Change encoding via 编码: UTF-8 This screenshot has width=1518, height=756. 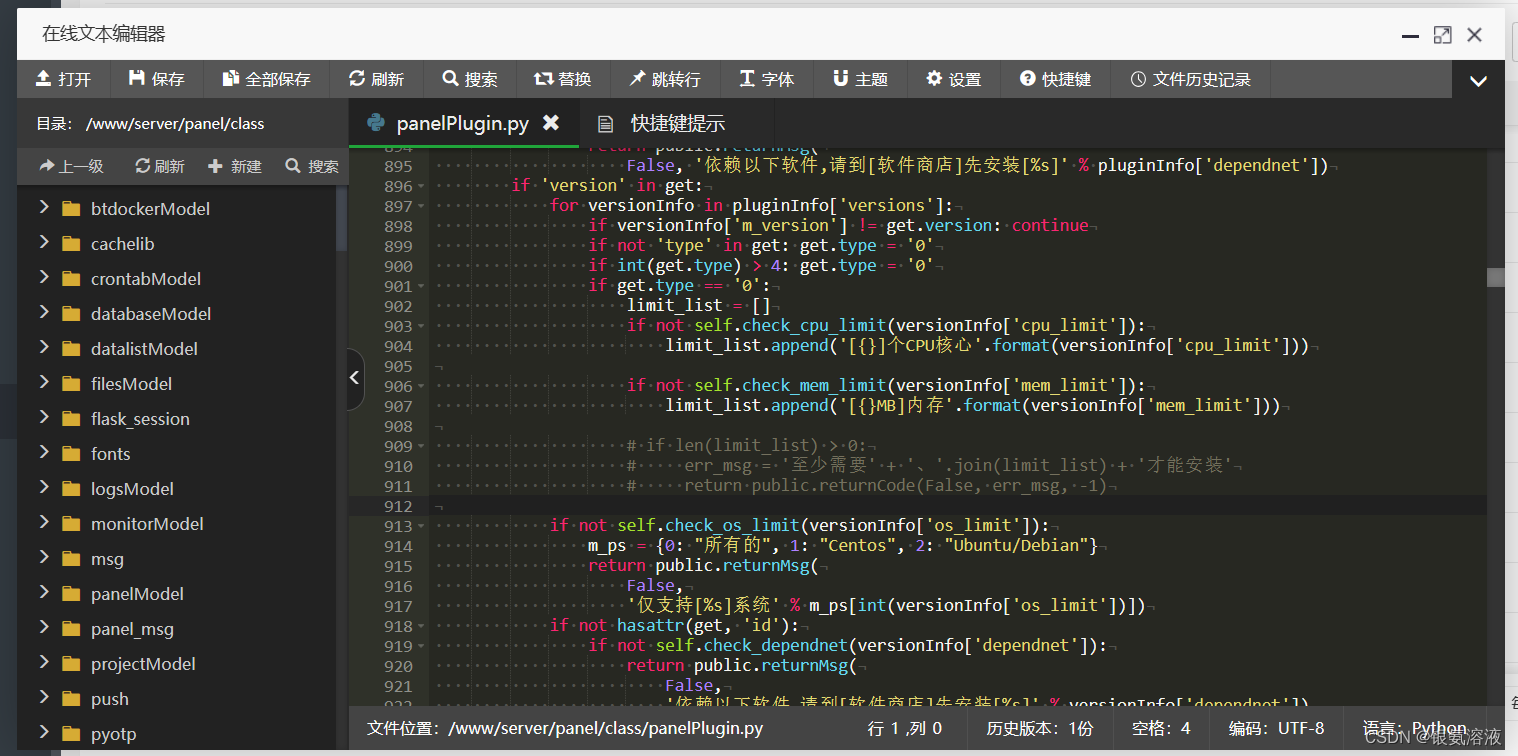pos(1276,728)
